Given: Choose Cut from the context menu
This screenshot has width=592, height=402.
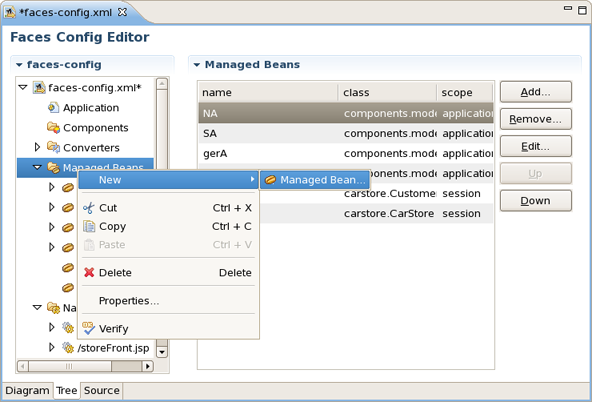Looking at the screenshot, I should (x=168, y=208).
